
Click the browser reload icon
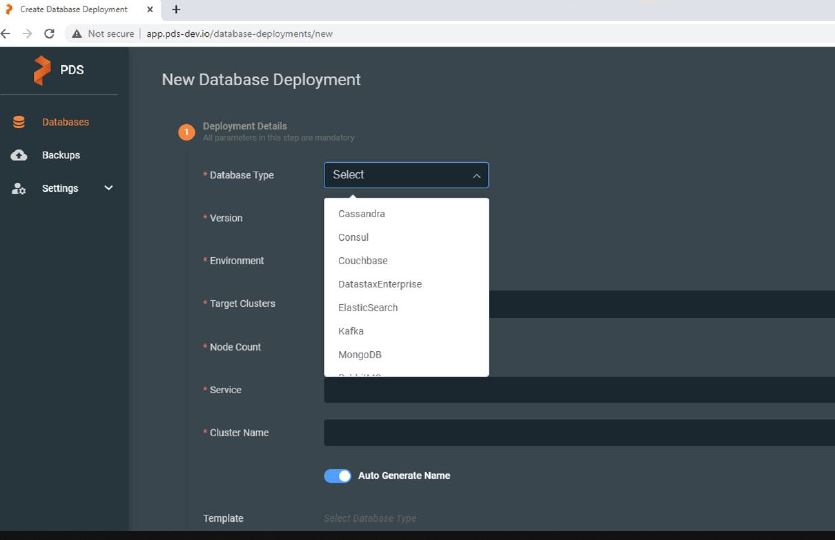pos(49,33)
